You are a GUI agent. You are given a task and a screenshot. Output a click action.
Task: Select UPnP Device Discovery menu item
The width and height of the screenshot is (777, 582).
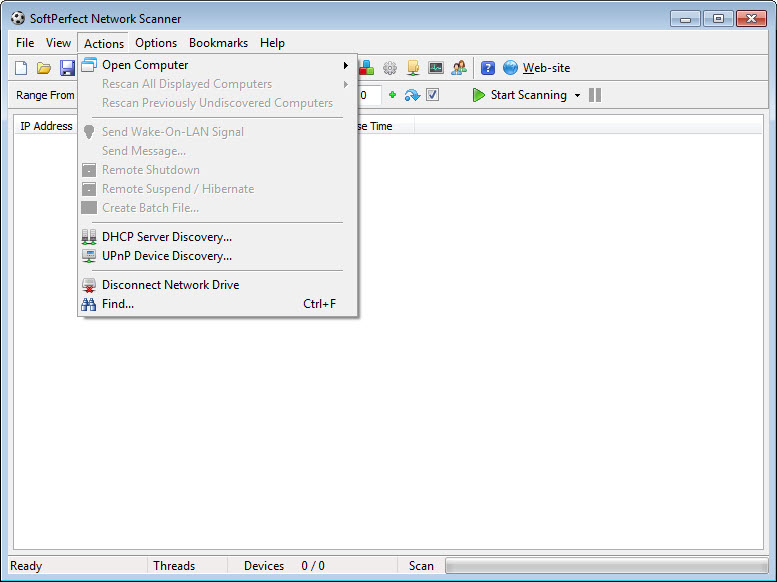218,256
